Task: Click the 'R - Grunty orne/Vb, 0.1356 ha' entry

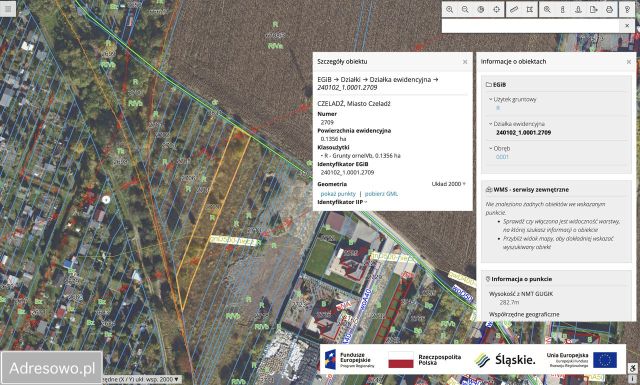Action: tap(360, 156)
